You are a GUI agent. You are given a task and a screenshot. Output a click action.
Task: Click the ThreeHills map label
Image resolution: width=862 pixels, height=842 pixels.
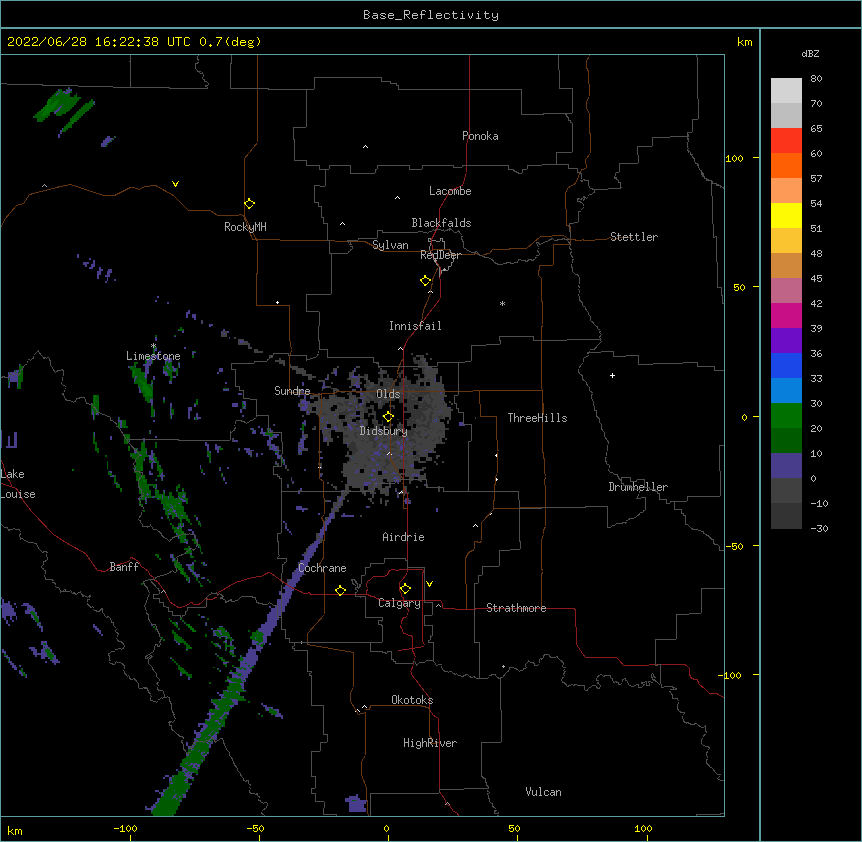point(537,418)
